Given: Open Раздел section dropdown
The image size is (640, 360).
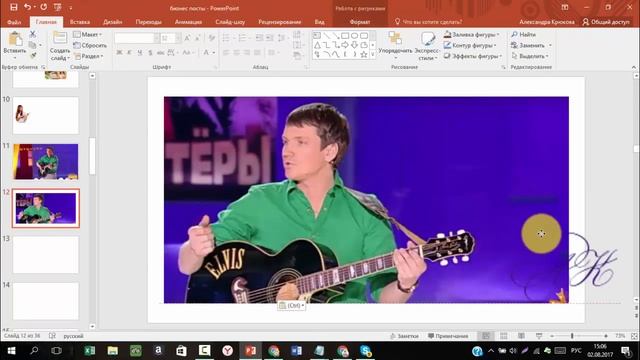Looking at the screenshot, I should (89, 56).
